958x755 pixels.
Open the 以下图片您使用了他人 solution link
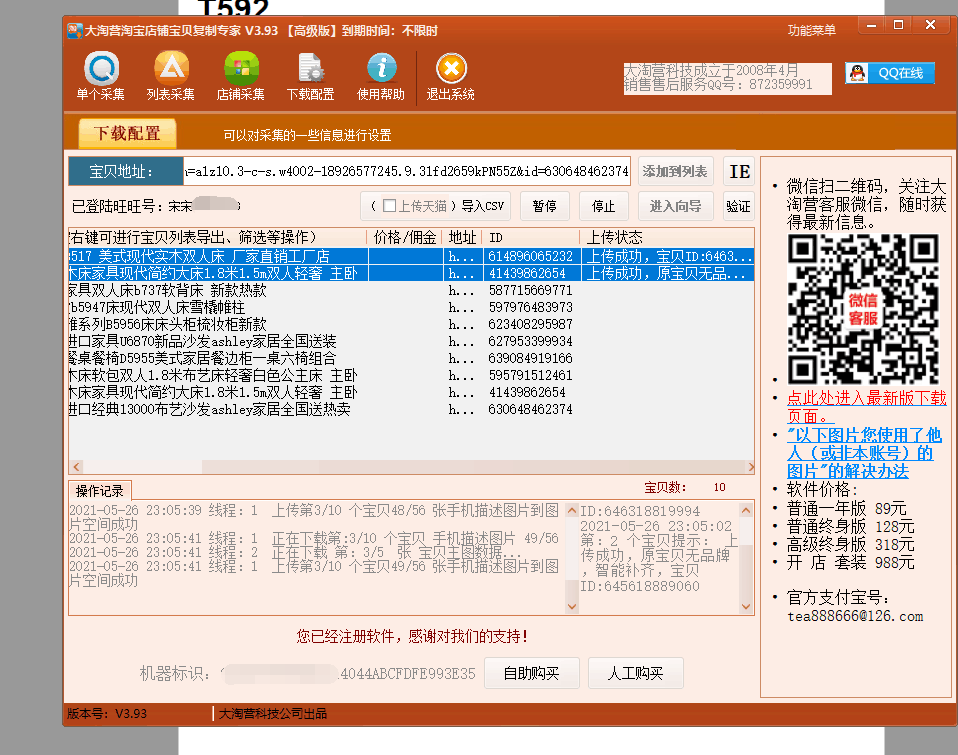(x=864, y=453)
